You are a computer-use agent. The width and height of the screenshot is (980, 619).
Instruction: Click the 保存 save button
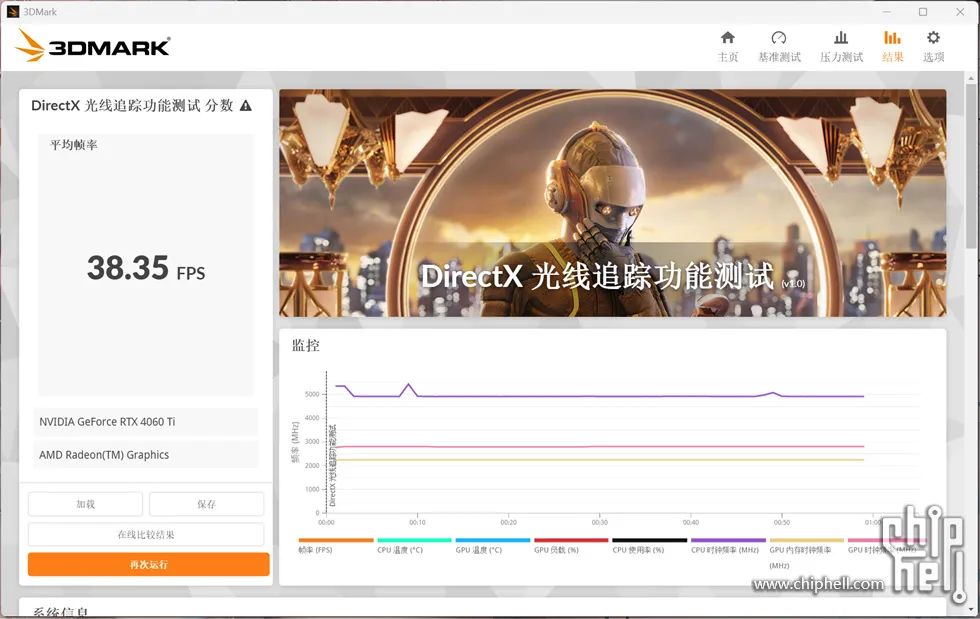(x=206, y=504)
